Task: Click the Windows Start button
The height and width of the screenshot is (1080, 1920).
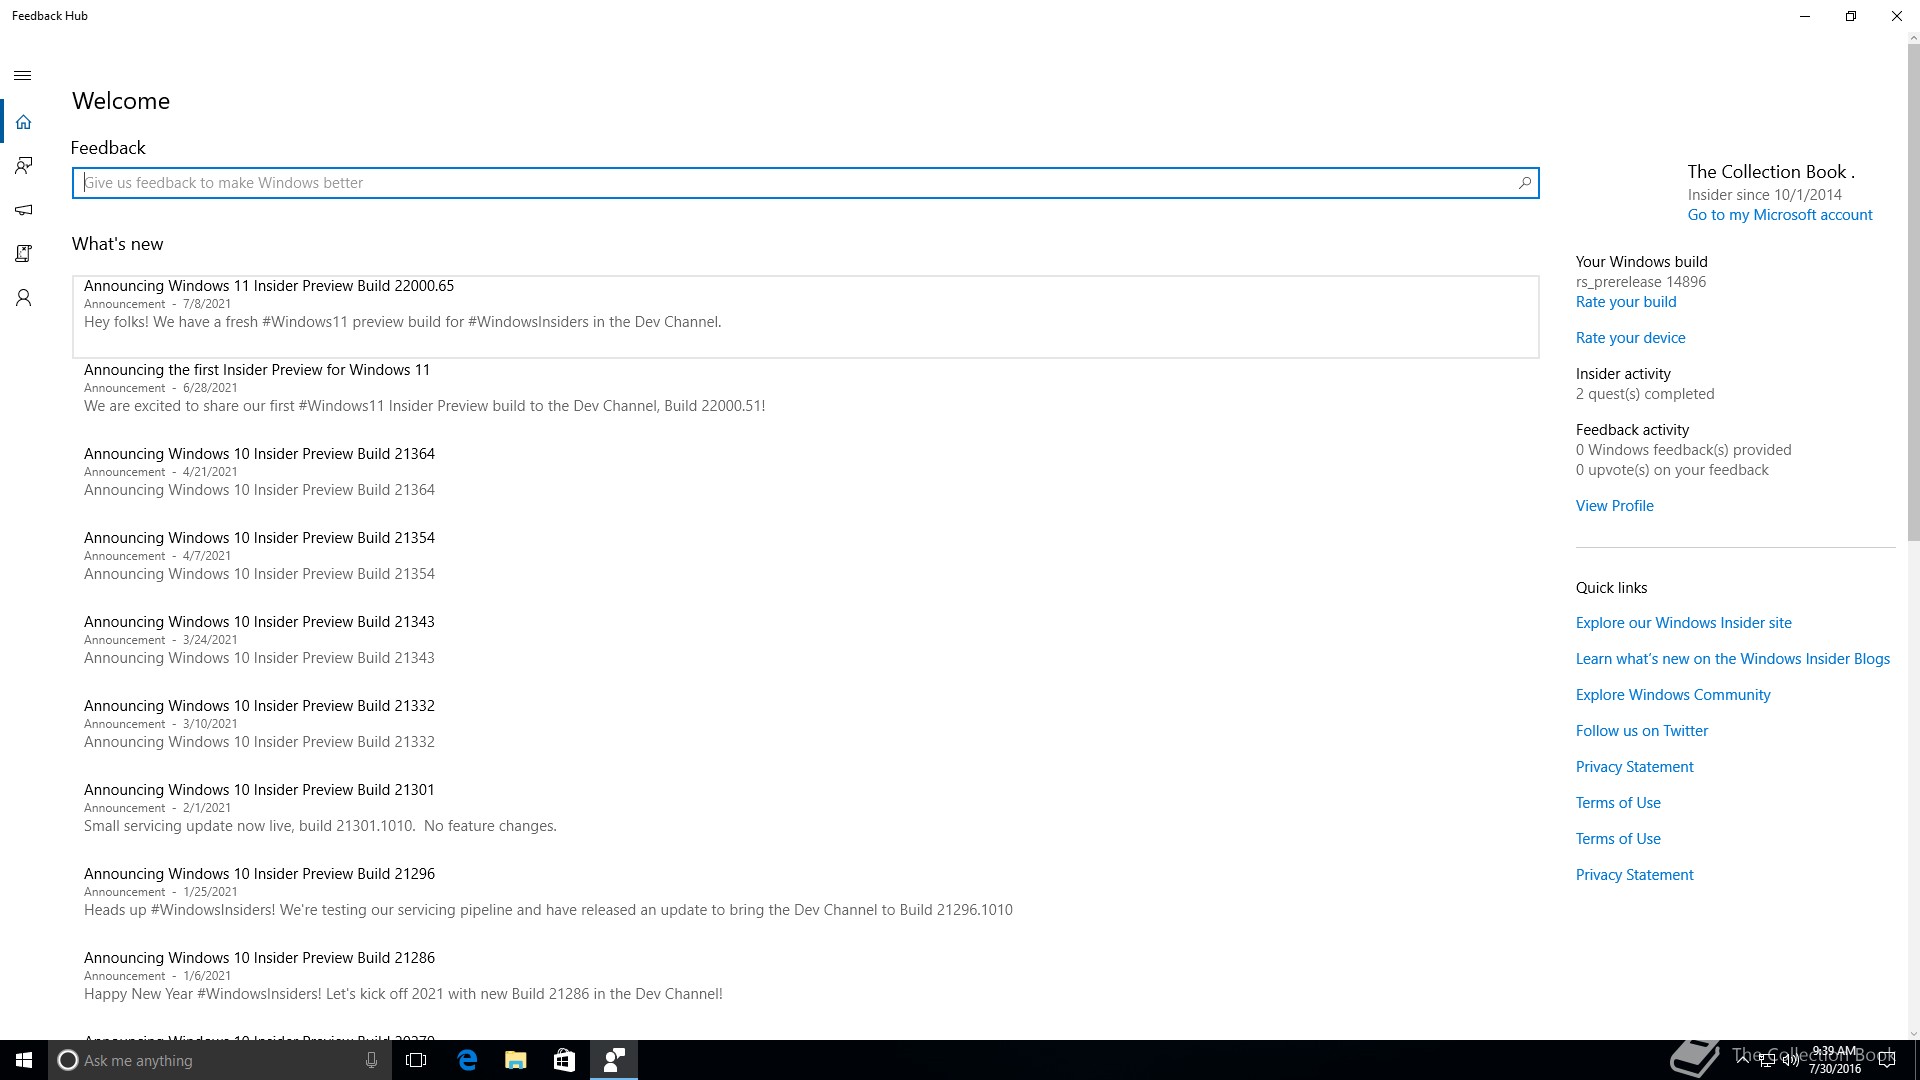Action: [x=24, y=1060]
